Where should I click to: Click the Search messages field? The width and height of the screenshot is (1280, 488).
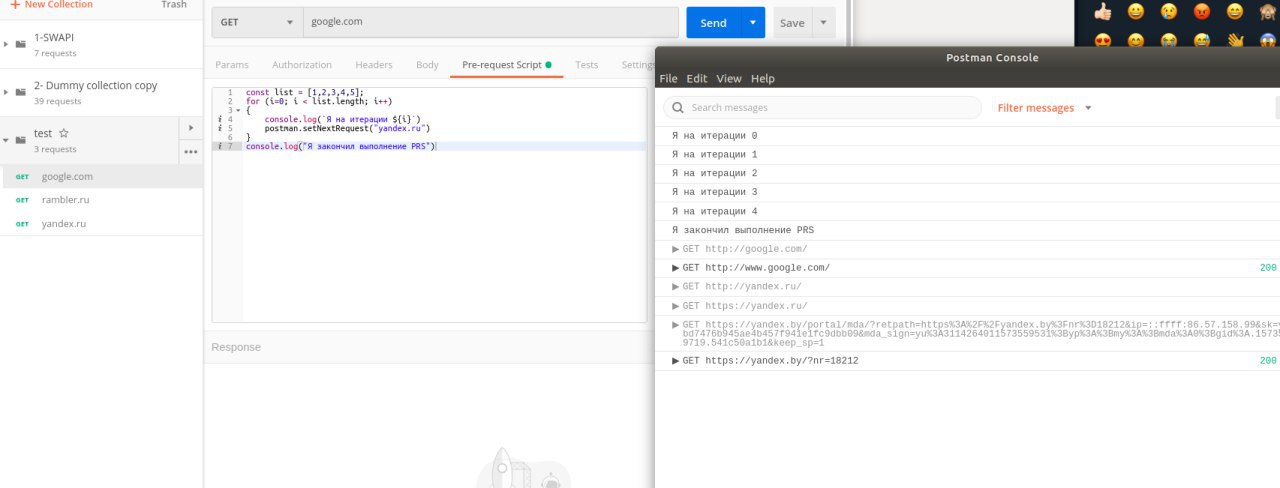(822, 108)
